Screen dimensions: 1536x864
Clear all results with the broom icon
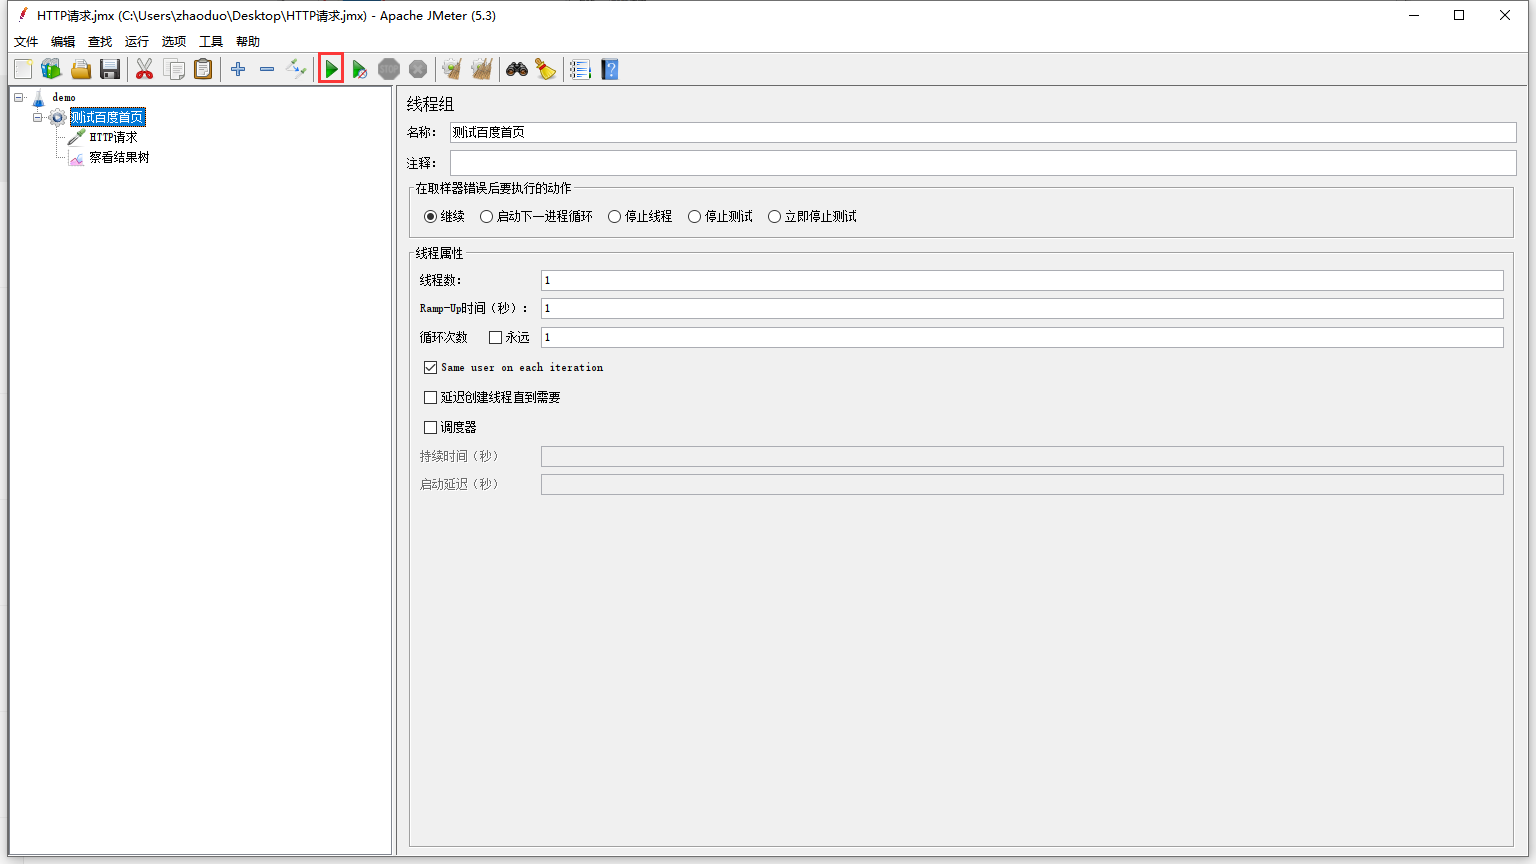(x=482, y=68)
